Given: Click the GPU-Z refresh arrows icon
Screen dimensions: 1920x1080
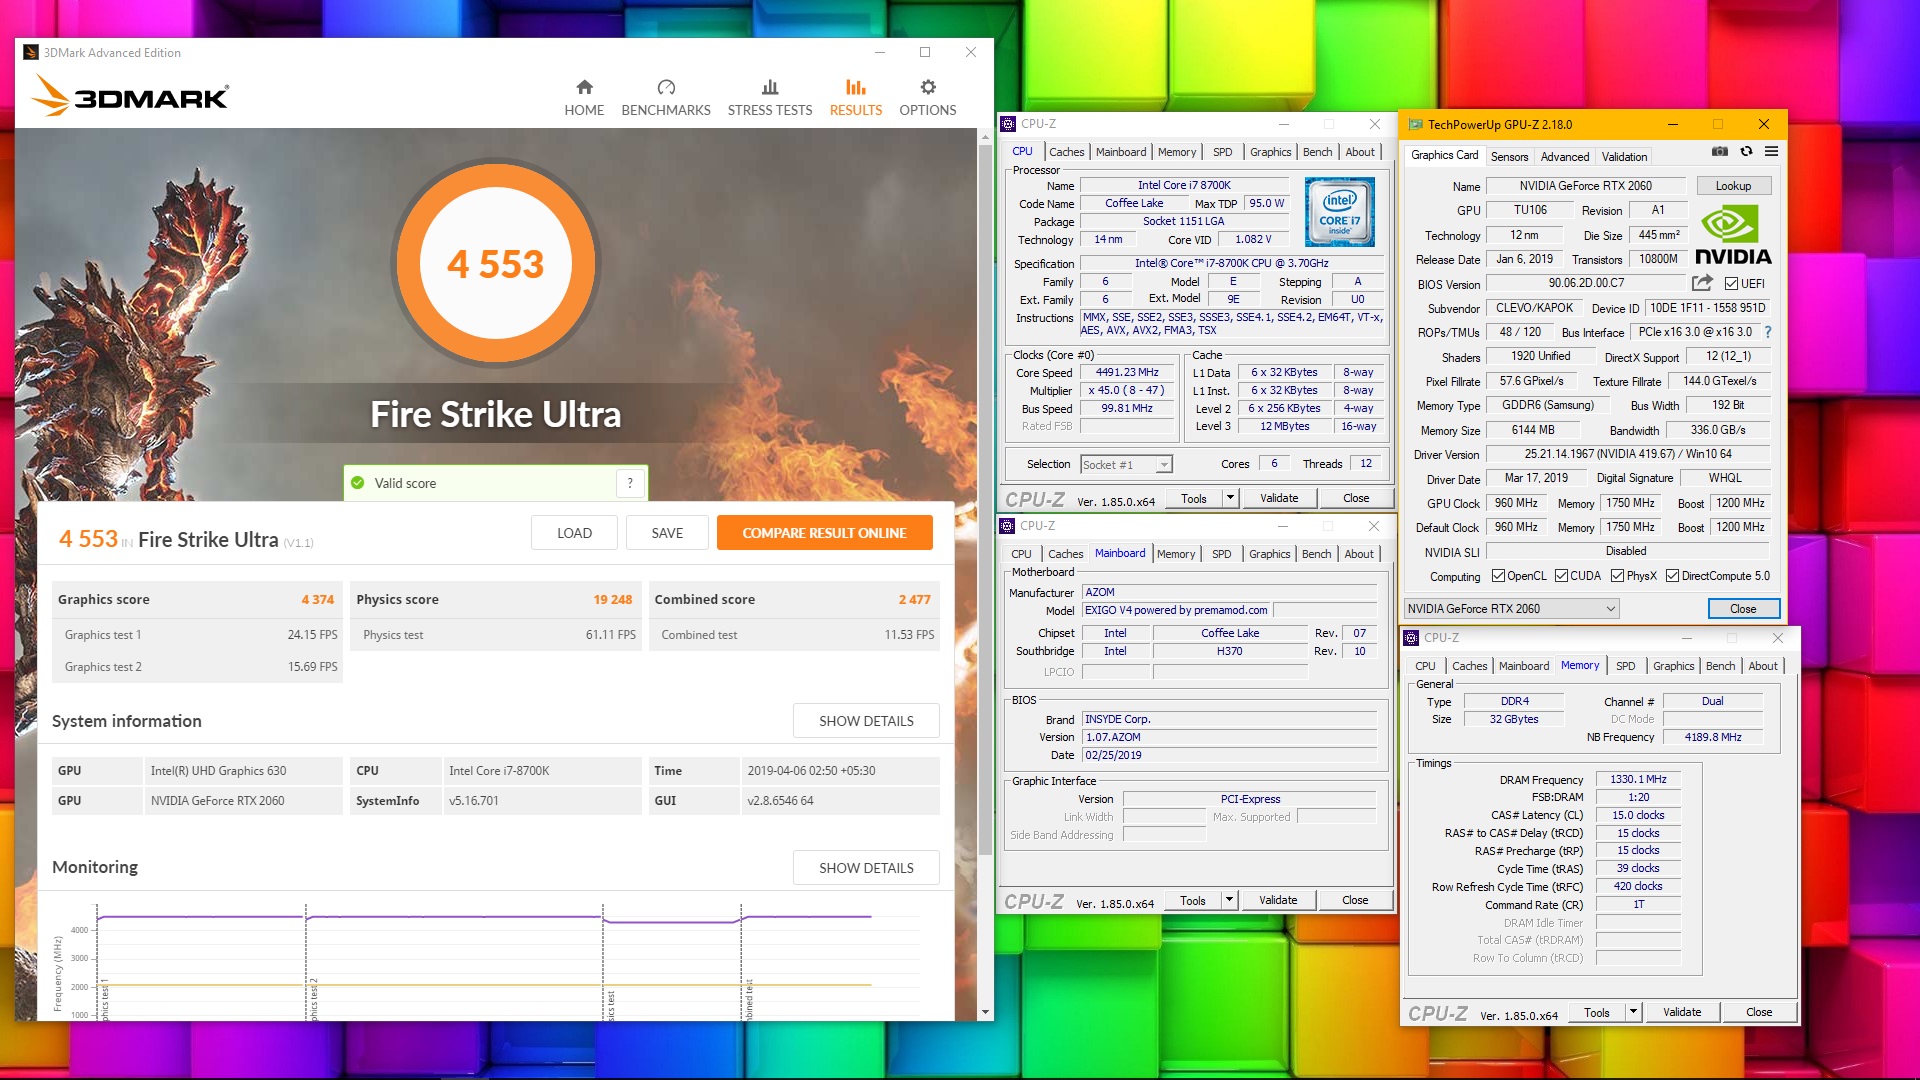Looking at the screenshot, I should [x=1746, y=152].
